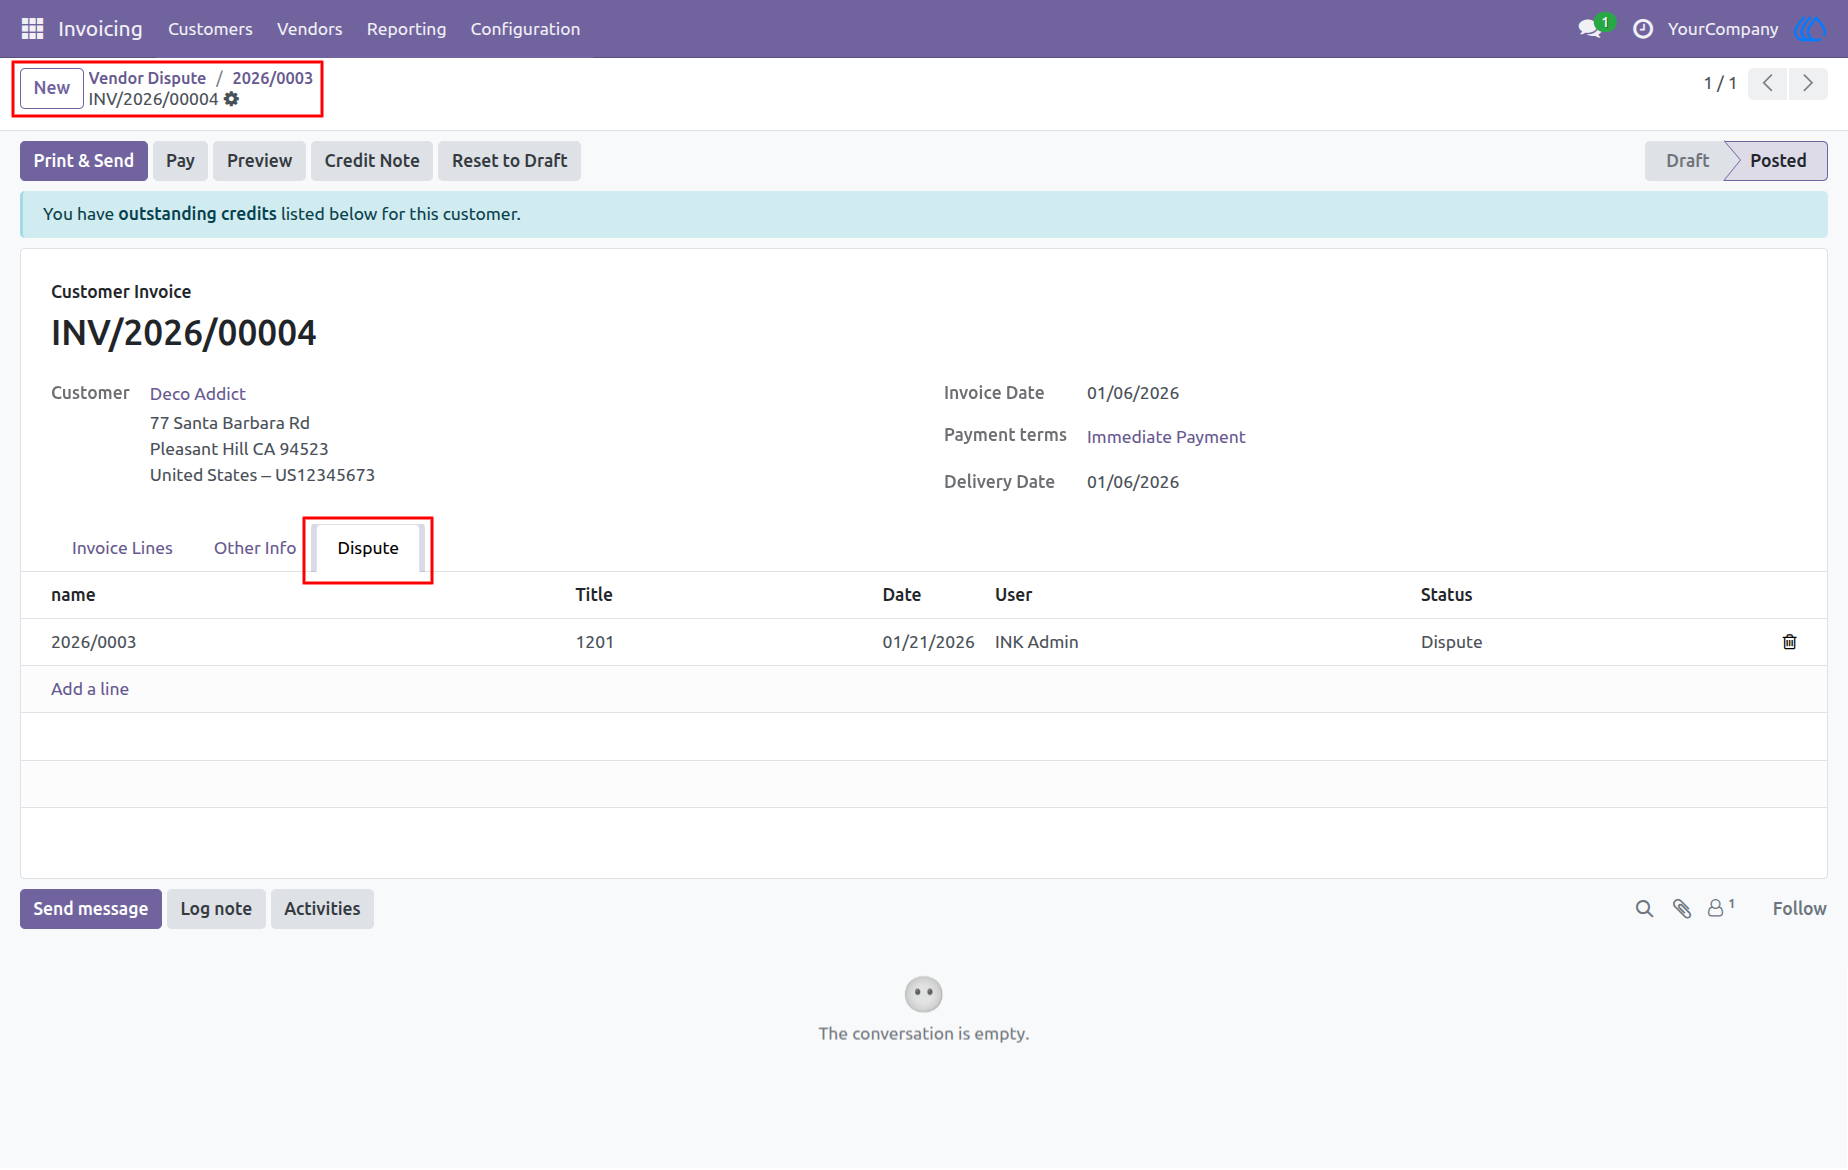Open the Reporting menu

coord(407,29)
